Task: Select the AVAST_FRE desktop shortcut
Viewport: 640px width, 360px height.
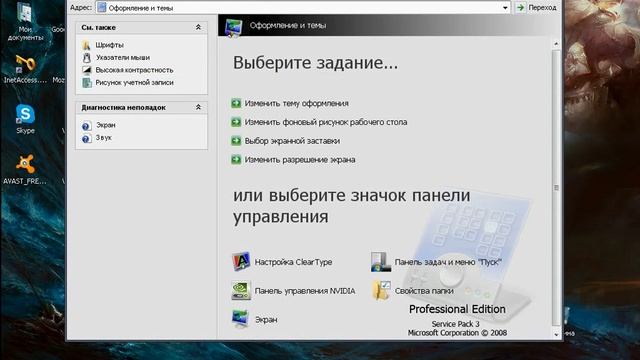Action: tap(25, 164)
